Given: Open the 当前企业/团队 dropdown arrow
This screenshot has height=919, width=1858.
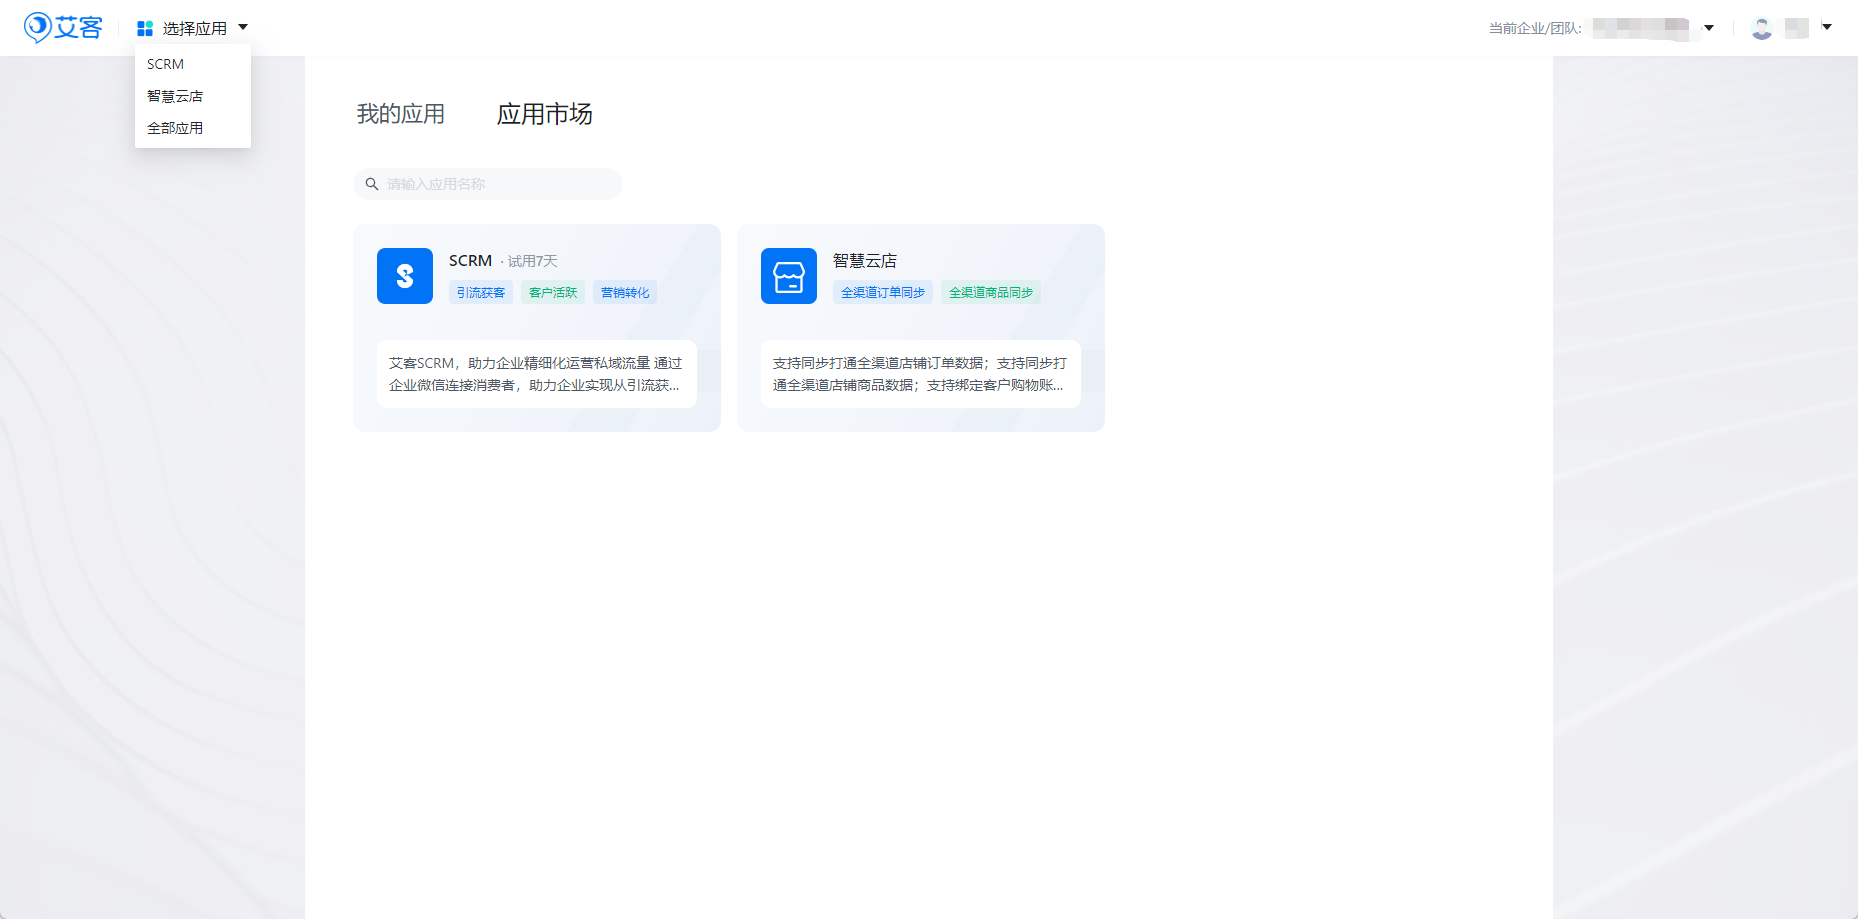Looking at the screenshot, I should pos(1709,28).
